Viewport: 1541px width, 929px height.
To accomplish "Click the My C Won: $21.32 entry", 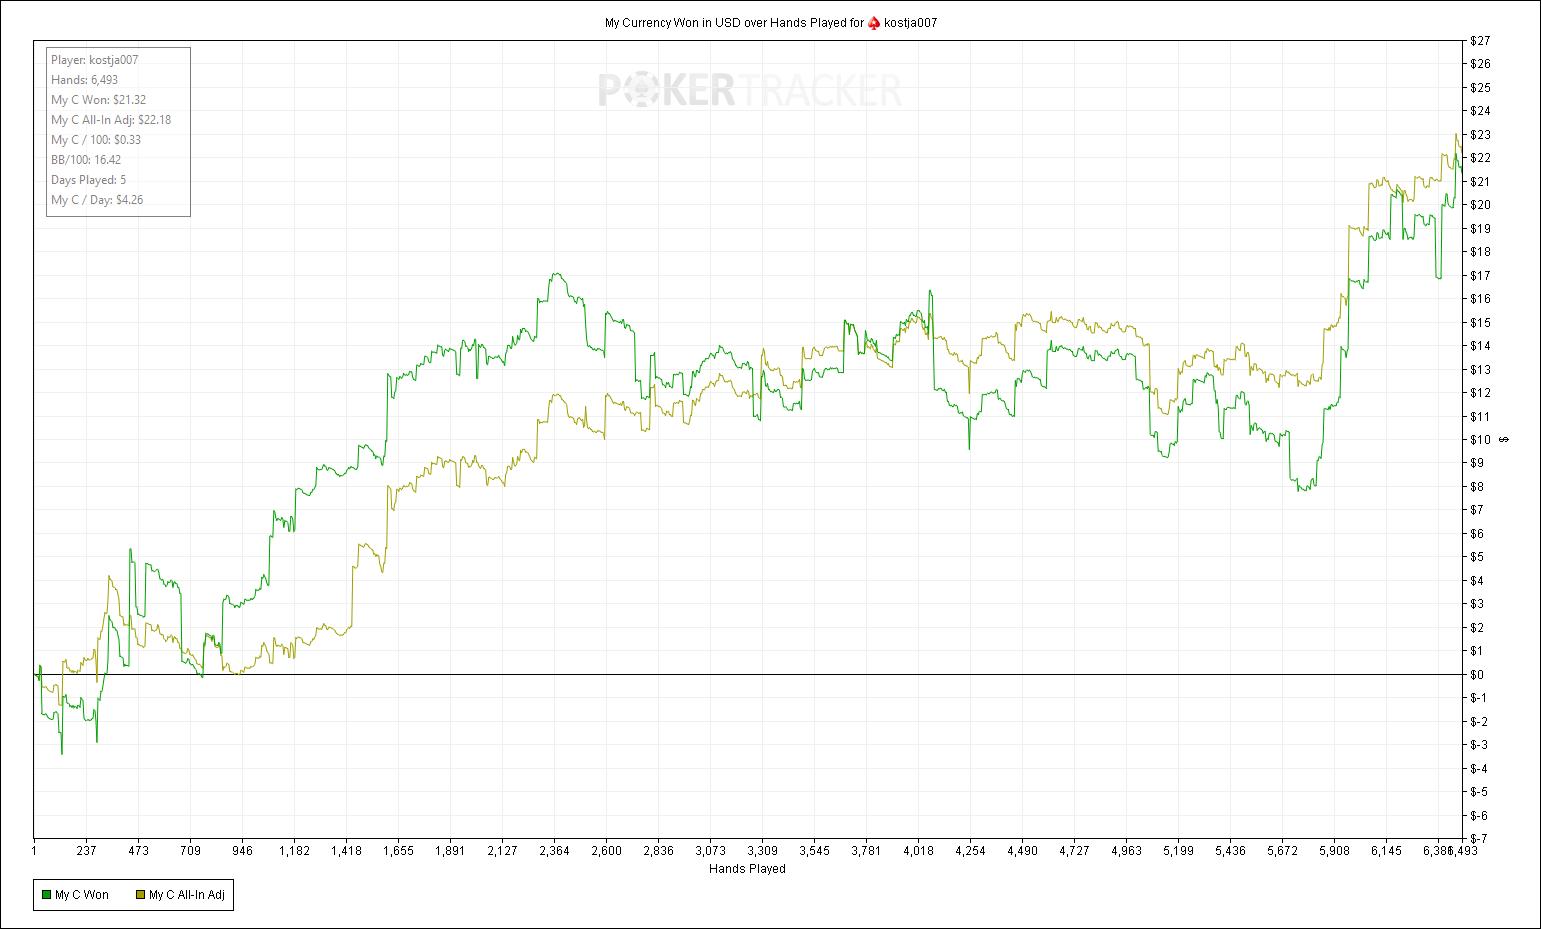I will [99, 100].
